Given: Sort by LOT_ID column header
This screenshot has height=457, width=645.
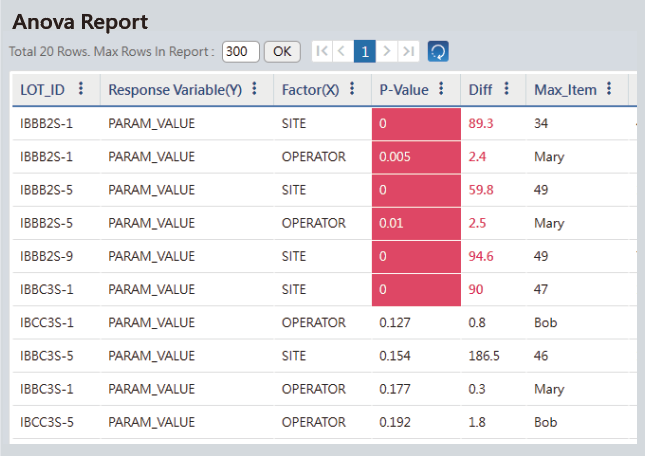Looking at the screenshot, I should tap(42, 90).
